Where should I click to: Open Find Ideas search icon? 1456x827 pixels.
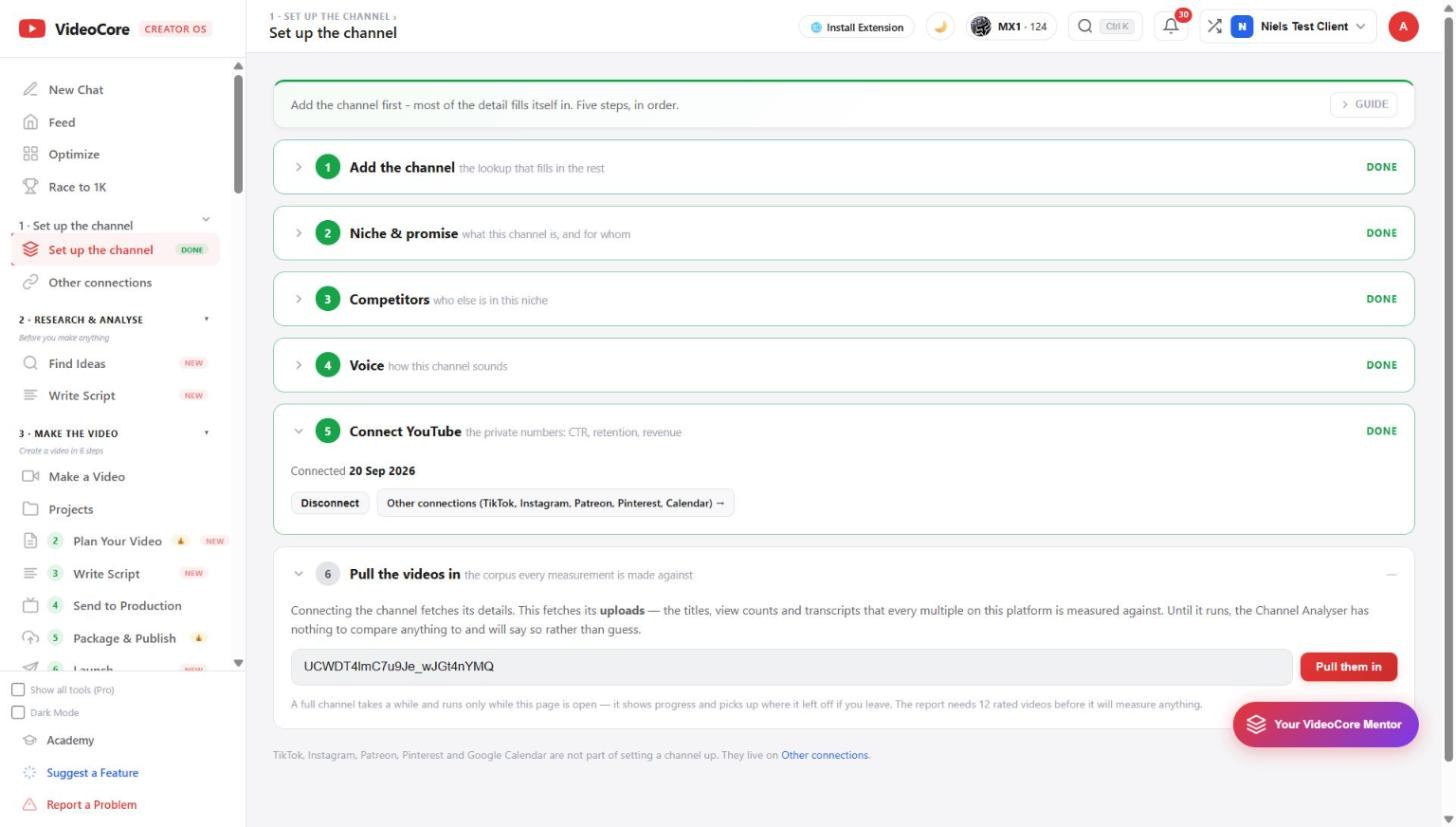(30, 363)
